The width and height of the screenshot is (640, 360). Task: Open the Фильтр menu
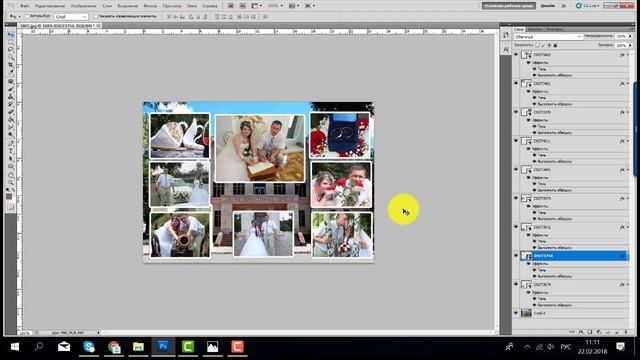[x=150, y=6]
